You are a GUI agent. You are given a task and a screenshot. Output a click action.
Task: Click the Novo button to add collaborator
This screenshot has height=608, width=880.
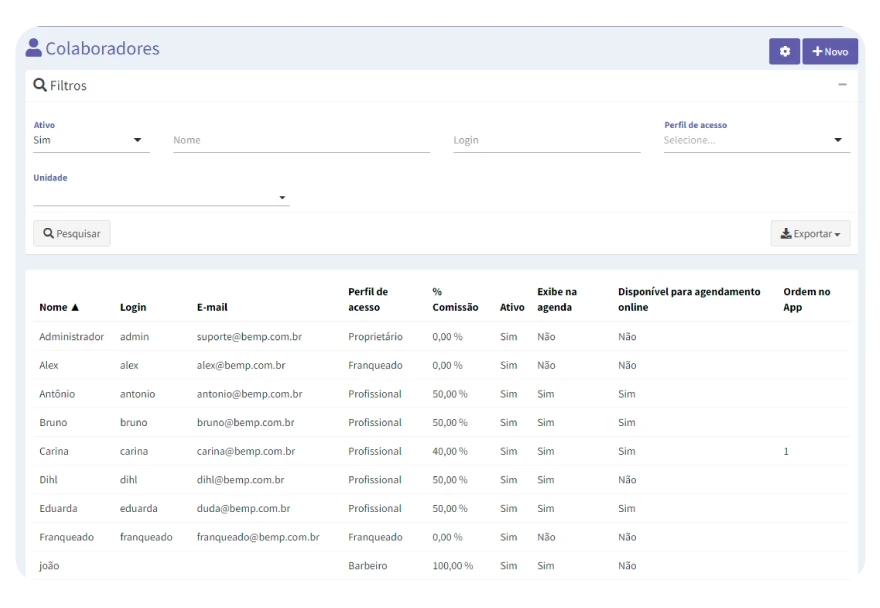pos(830,52)
